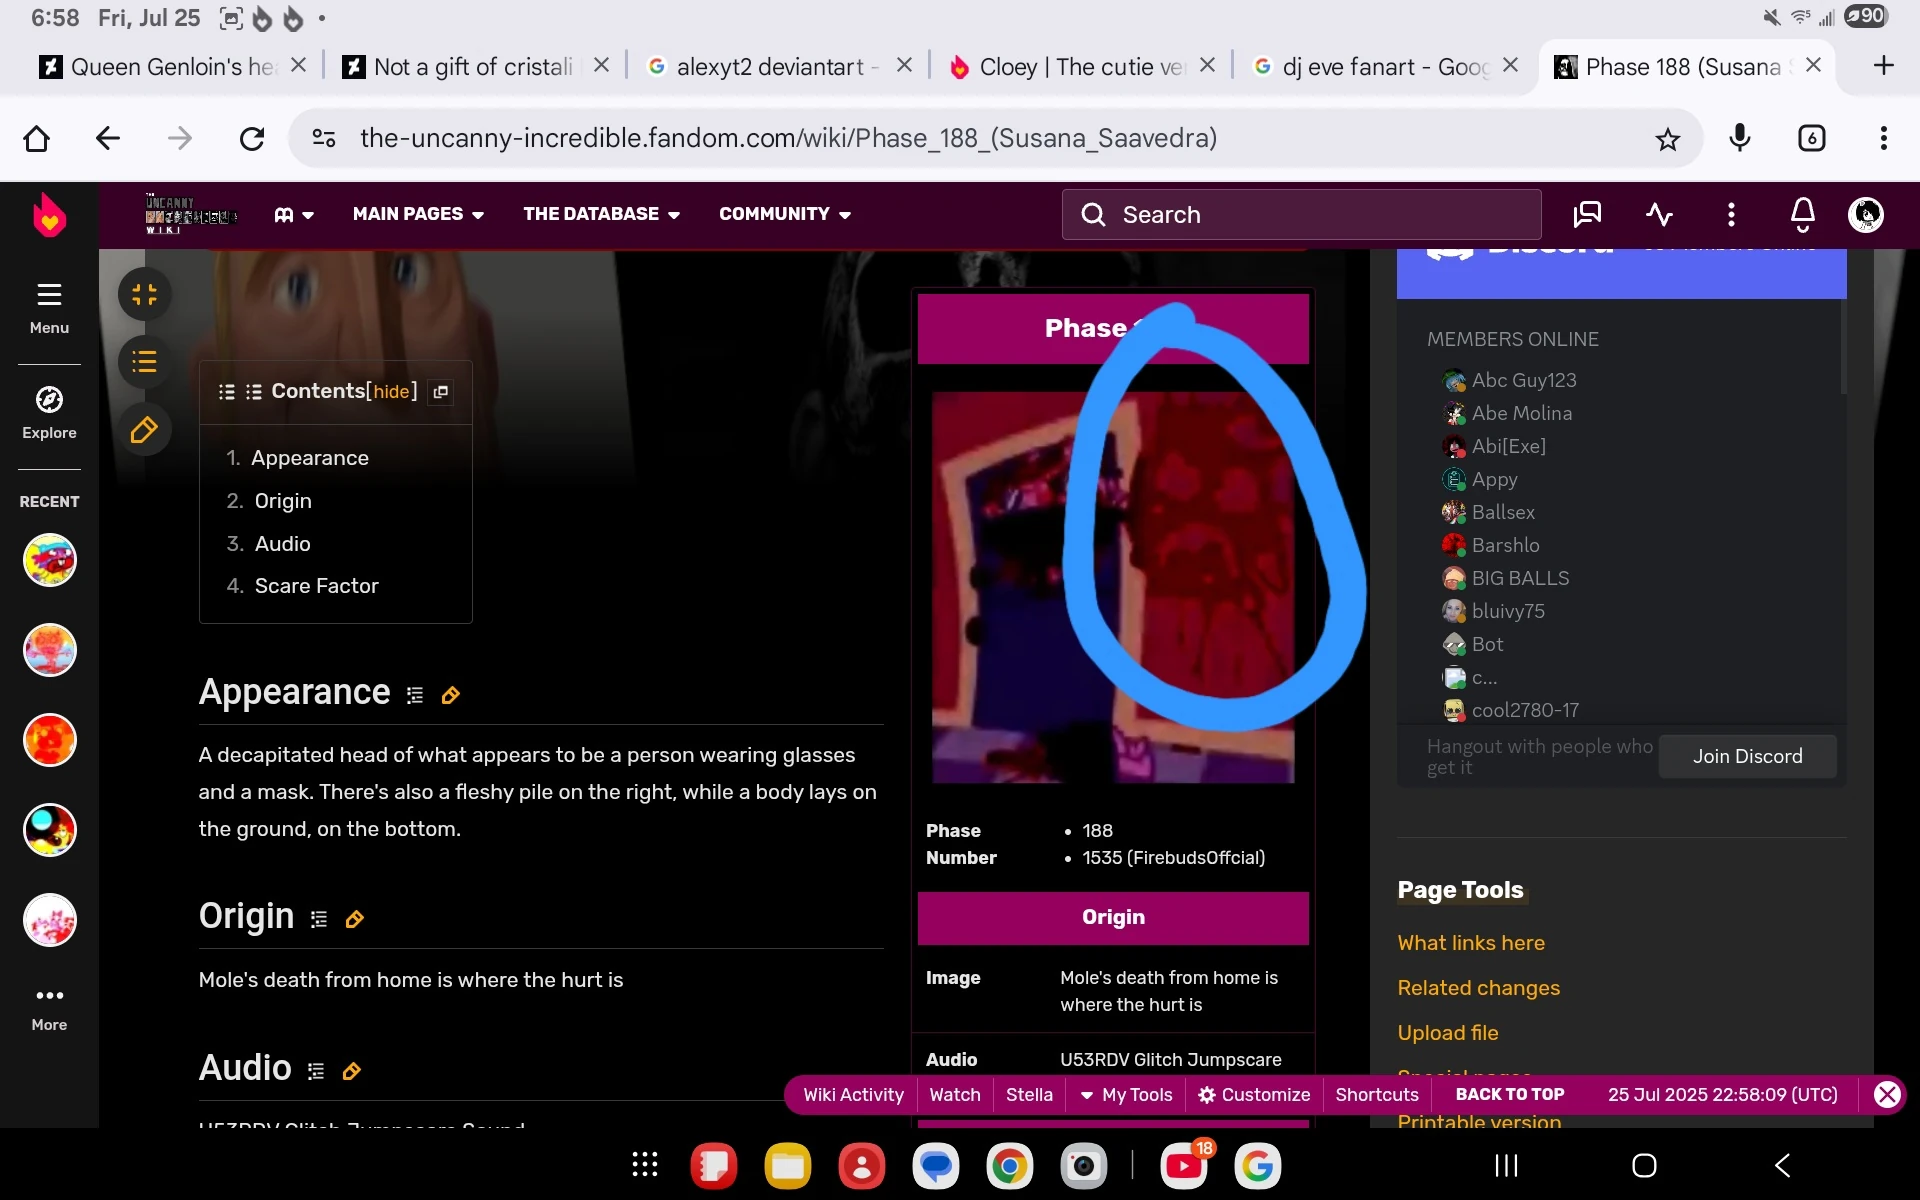Expand THE DATABASE dropdown menu

click(x=601, y=214)
